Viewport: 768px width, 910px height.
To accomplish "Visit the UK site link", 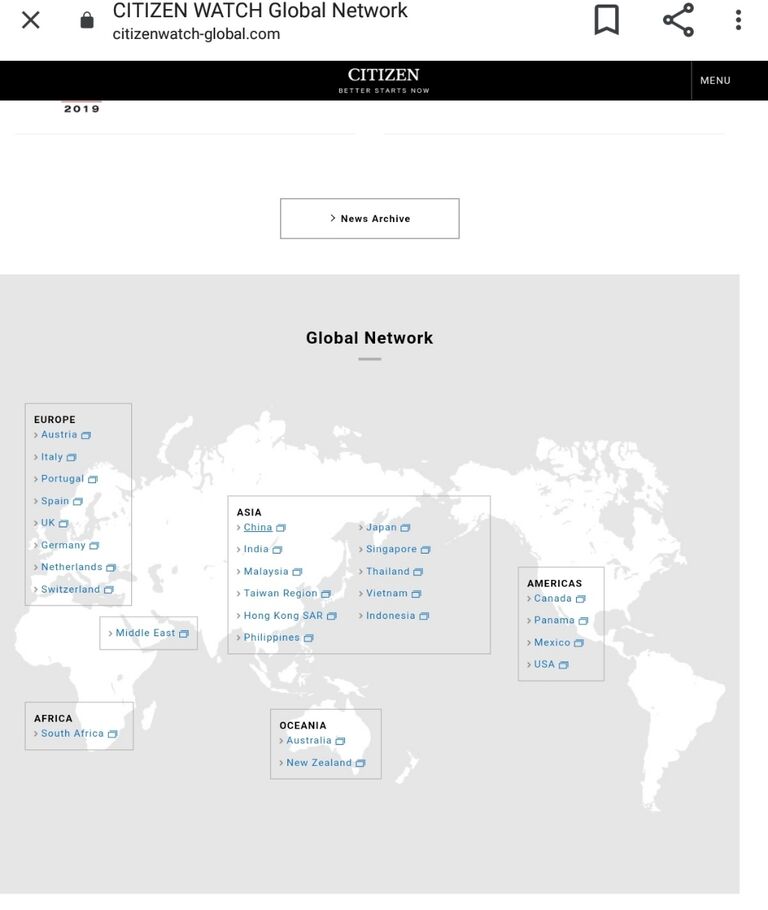I will [x=48, y=523].
